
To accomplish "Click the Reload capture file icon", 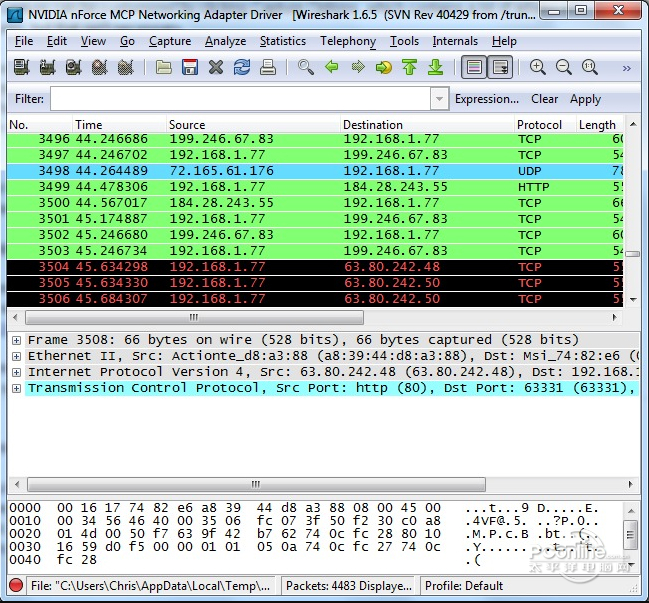I will coord(242,68).
